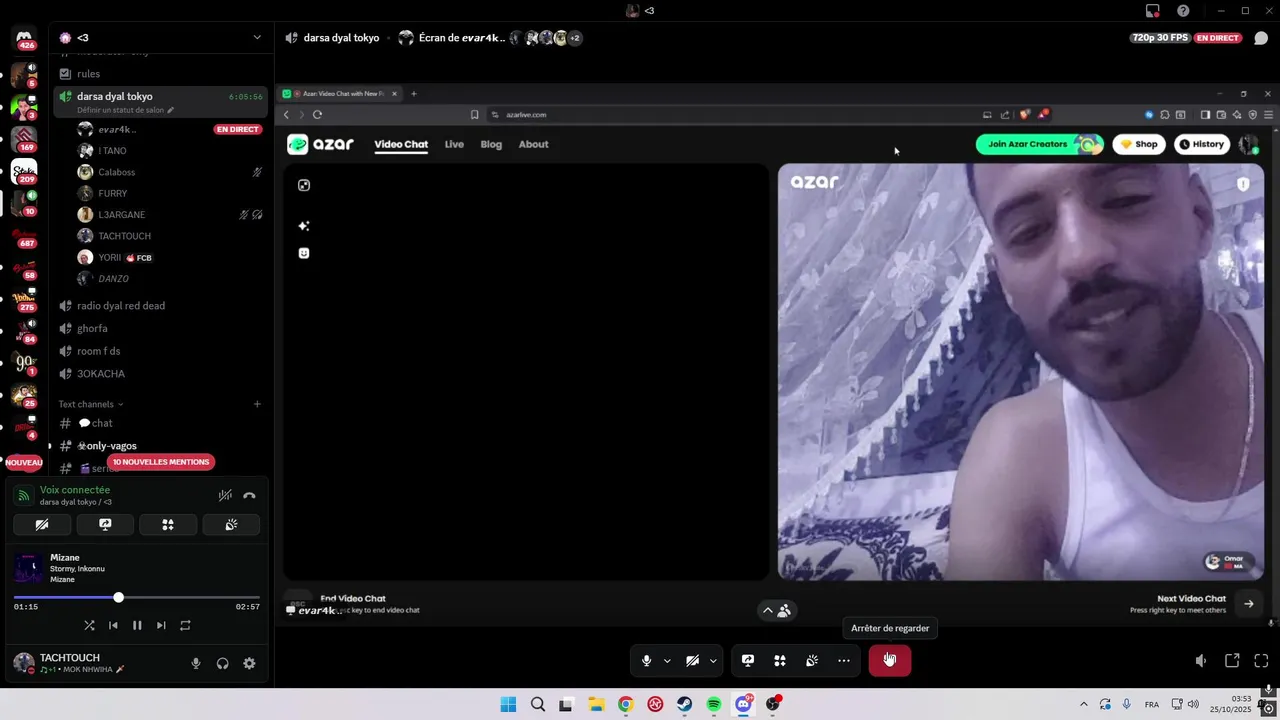The width and height of the screenshot is (1280, 720).
Task: Enter fullscreen stream view
Action: pos(1261,661)
